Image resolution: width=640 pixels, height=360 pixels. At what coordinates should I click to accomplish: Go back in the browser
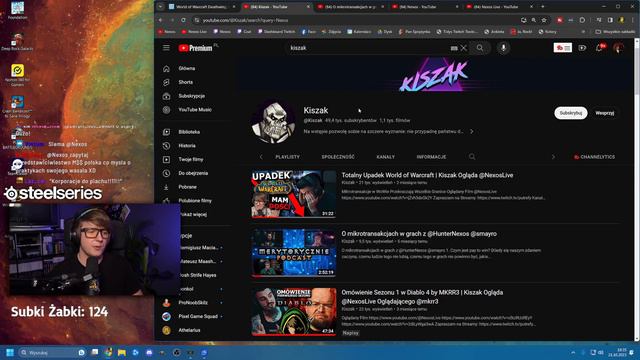click(x=160, y=20)
